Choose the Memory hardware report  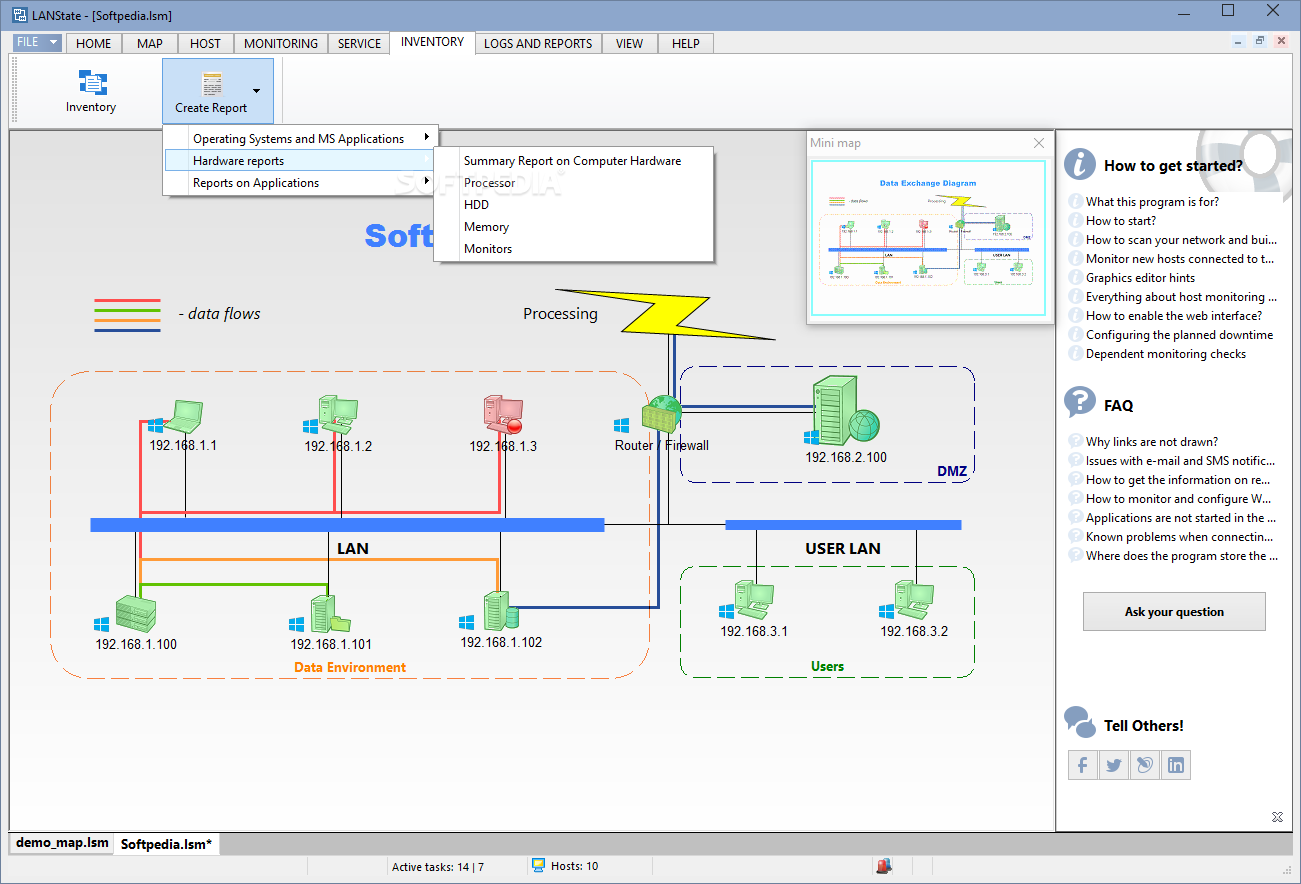tap(573, 227)
